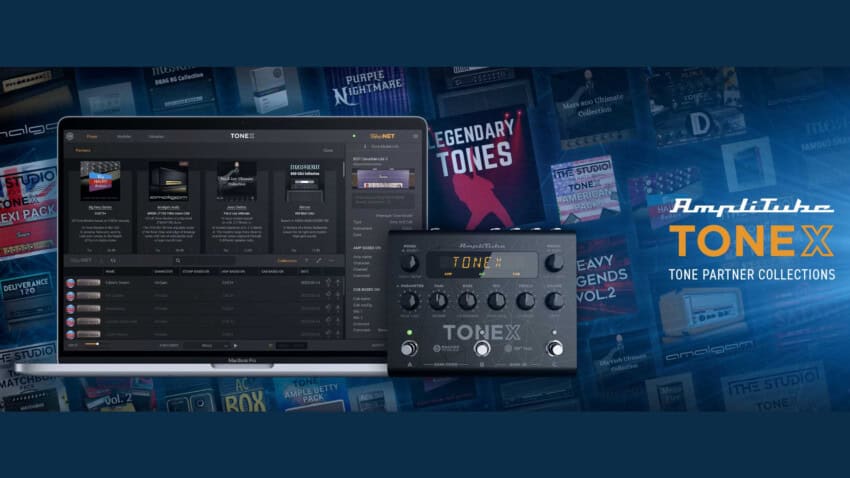The image size is (850, 478).
Task: Click the pencil edit icon beside Collections
Action: coord(319,261)
